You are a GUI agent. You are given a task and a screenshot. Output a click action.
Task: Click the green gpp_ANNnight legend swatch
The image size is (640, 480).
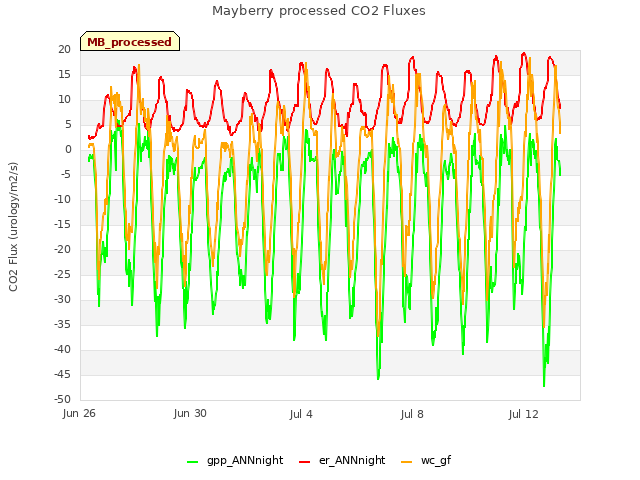click(192, 462)
